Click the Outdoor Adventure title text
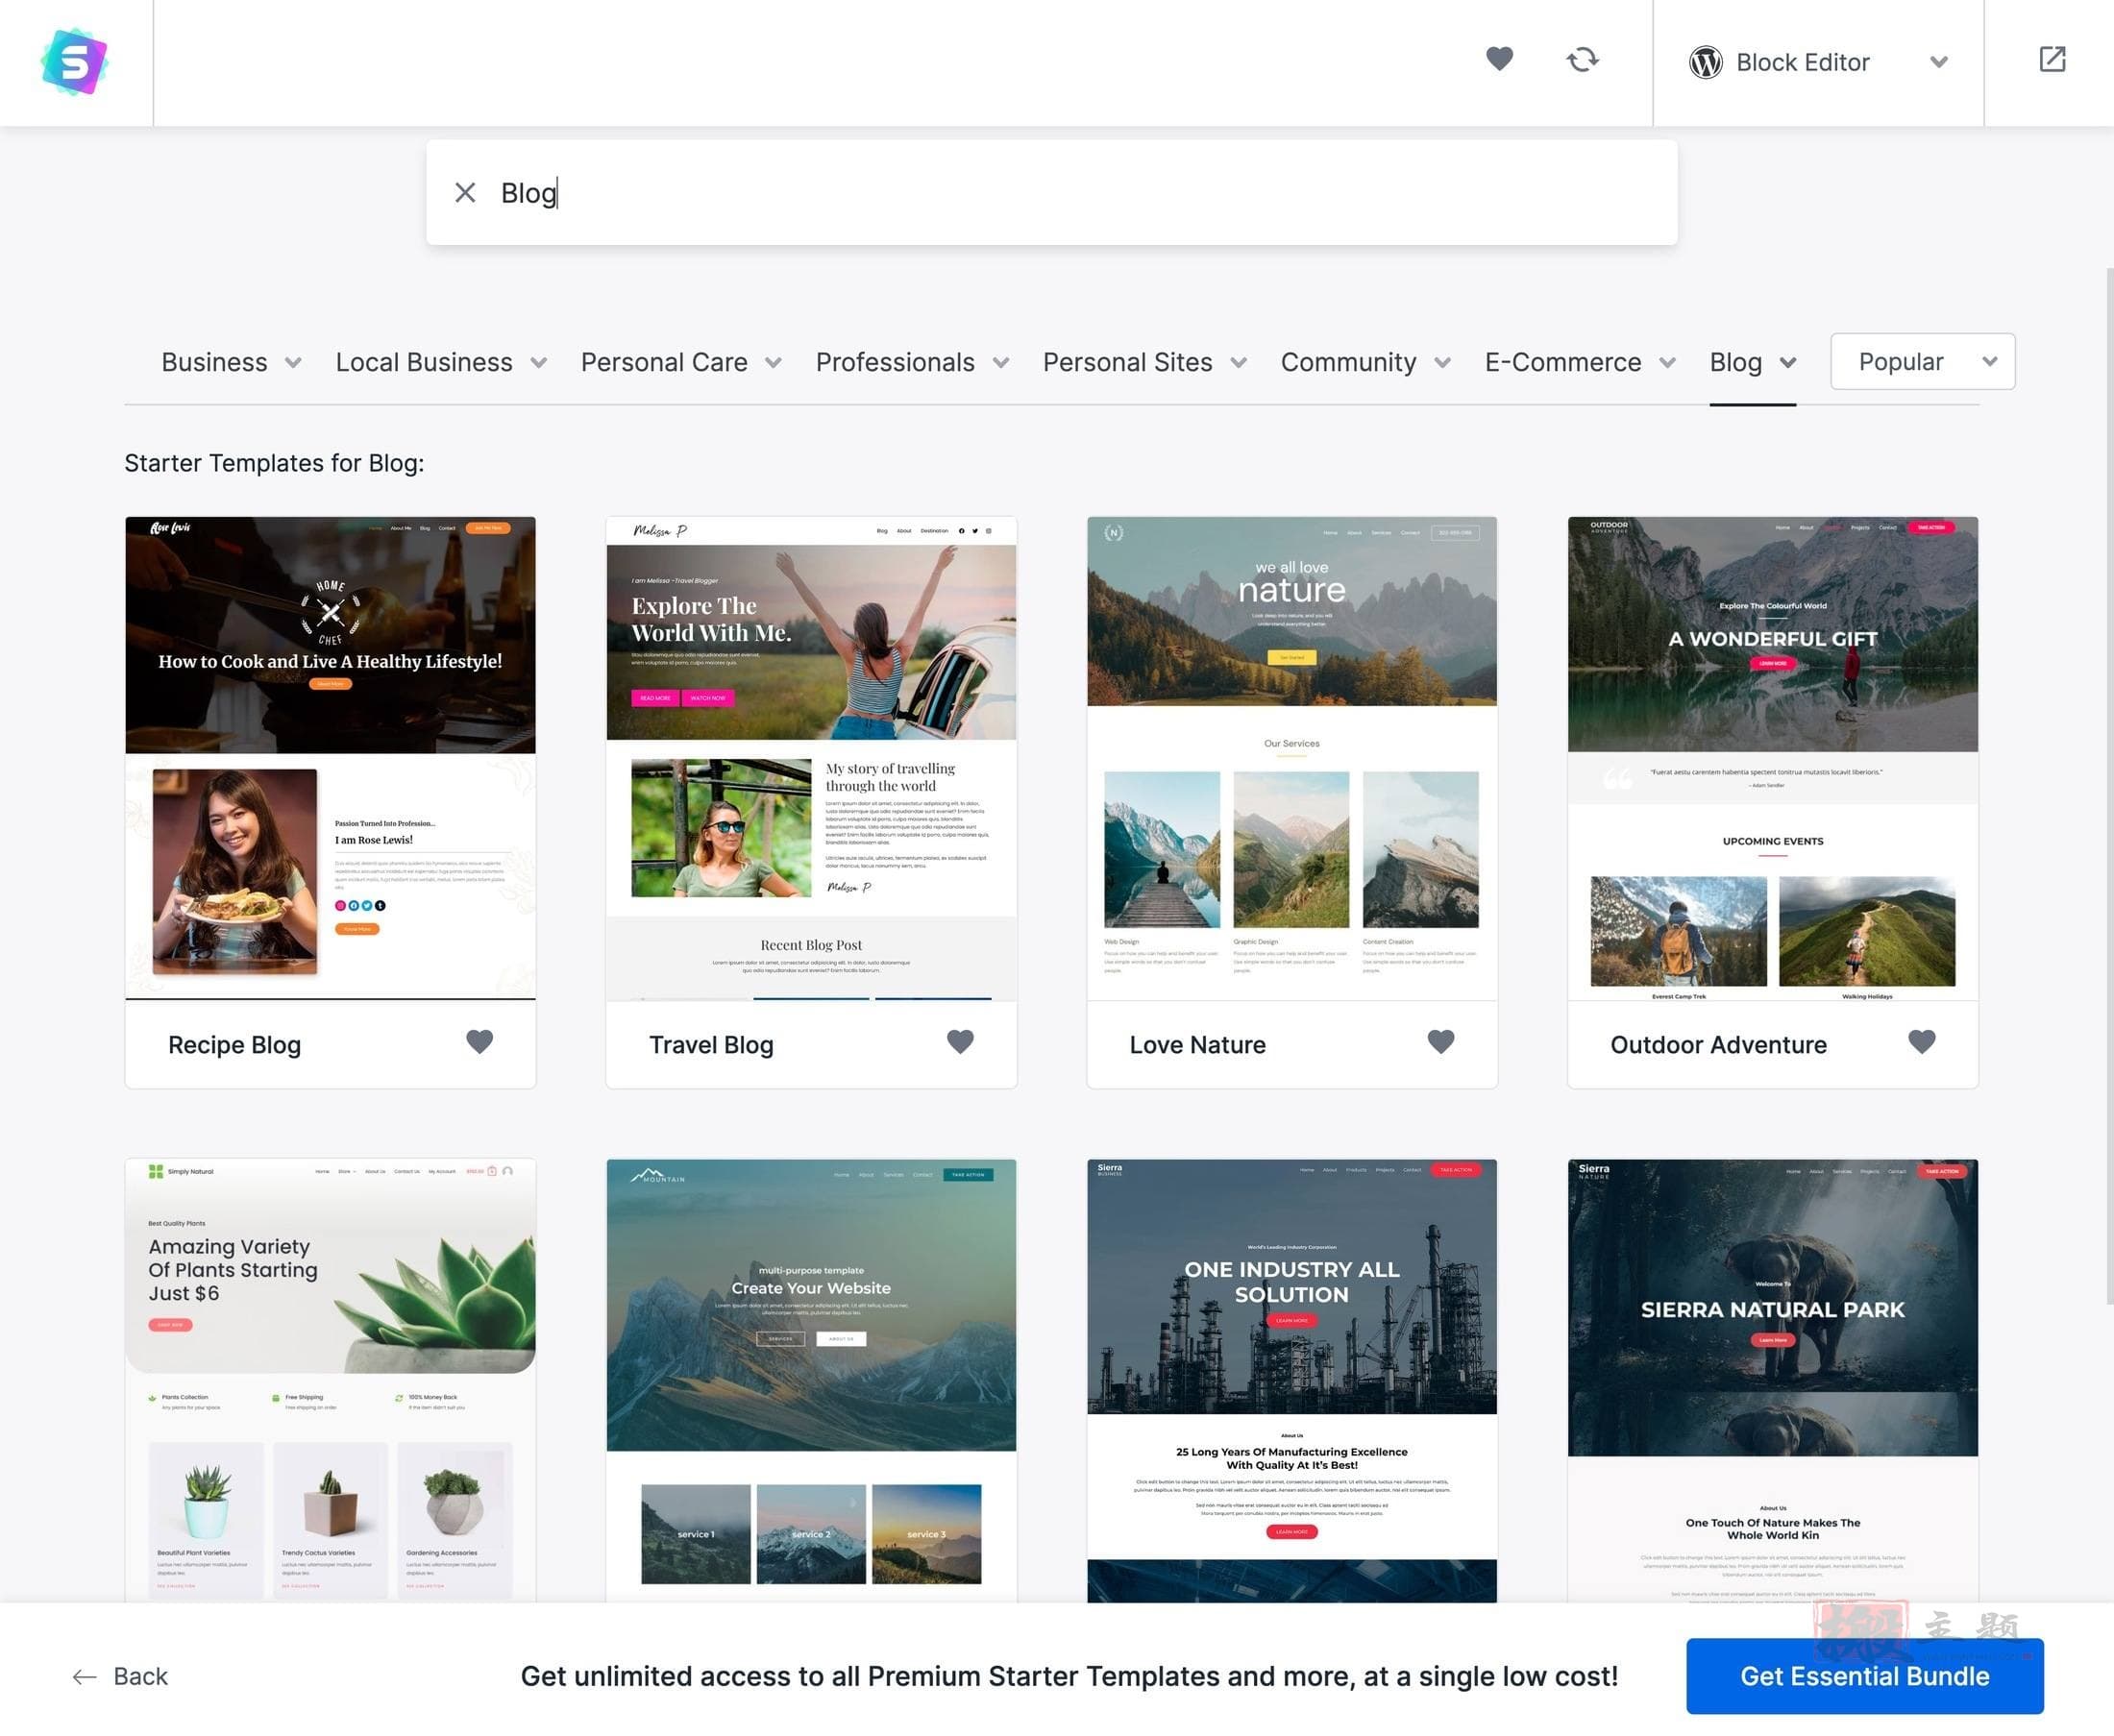Viewport: 2114px width, 1736px height. 1718,1044
